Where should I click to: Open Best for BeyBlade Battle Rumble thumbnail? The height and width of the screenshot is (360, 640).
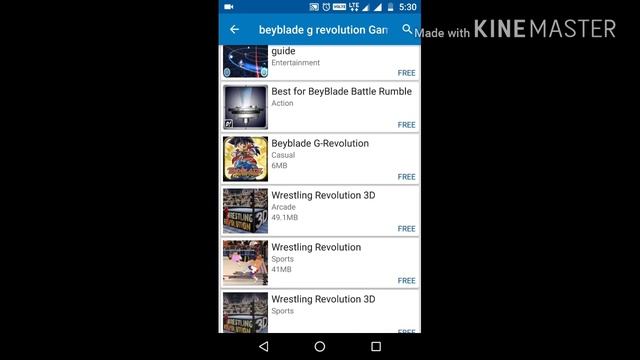[245, 107]
